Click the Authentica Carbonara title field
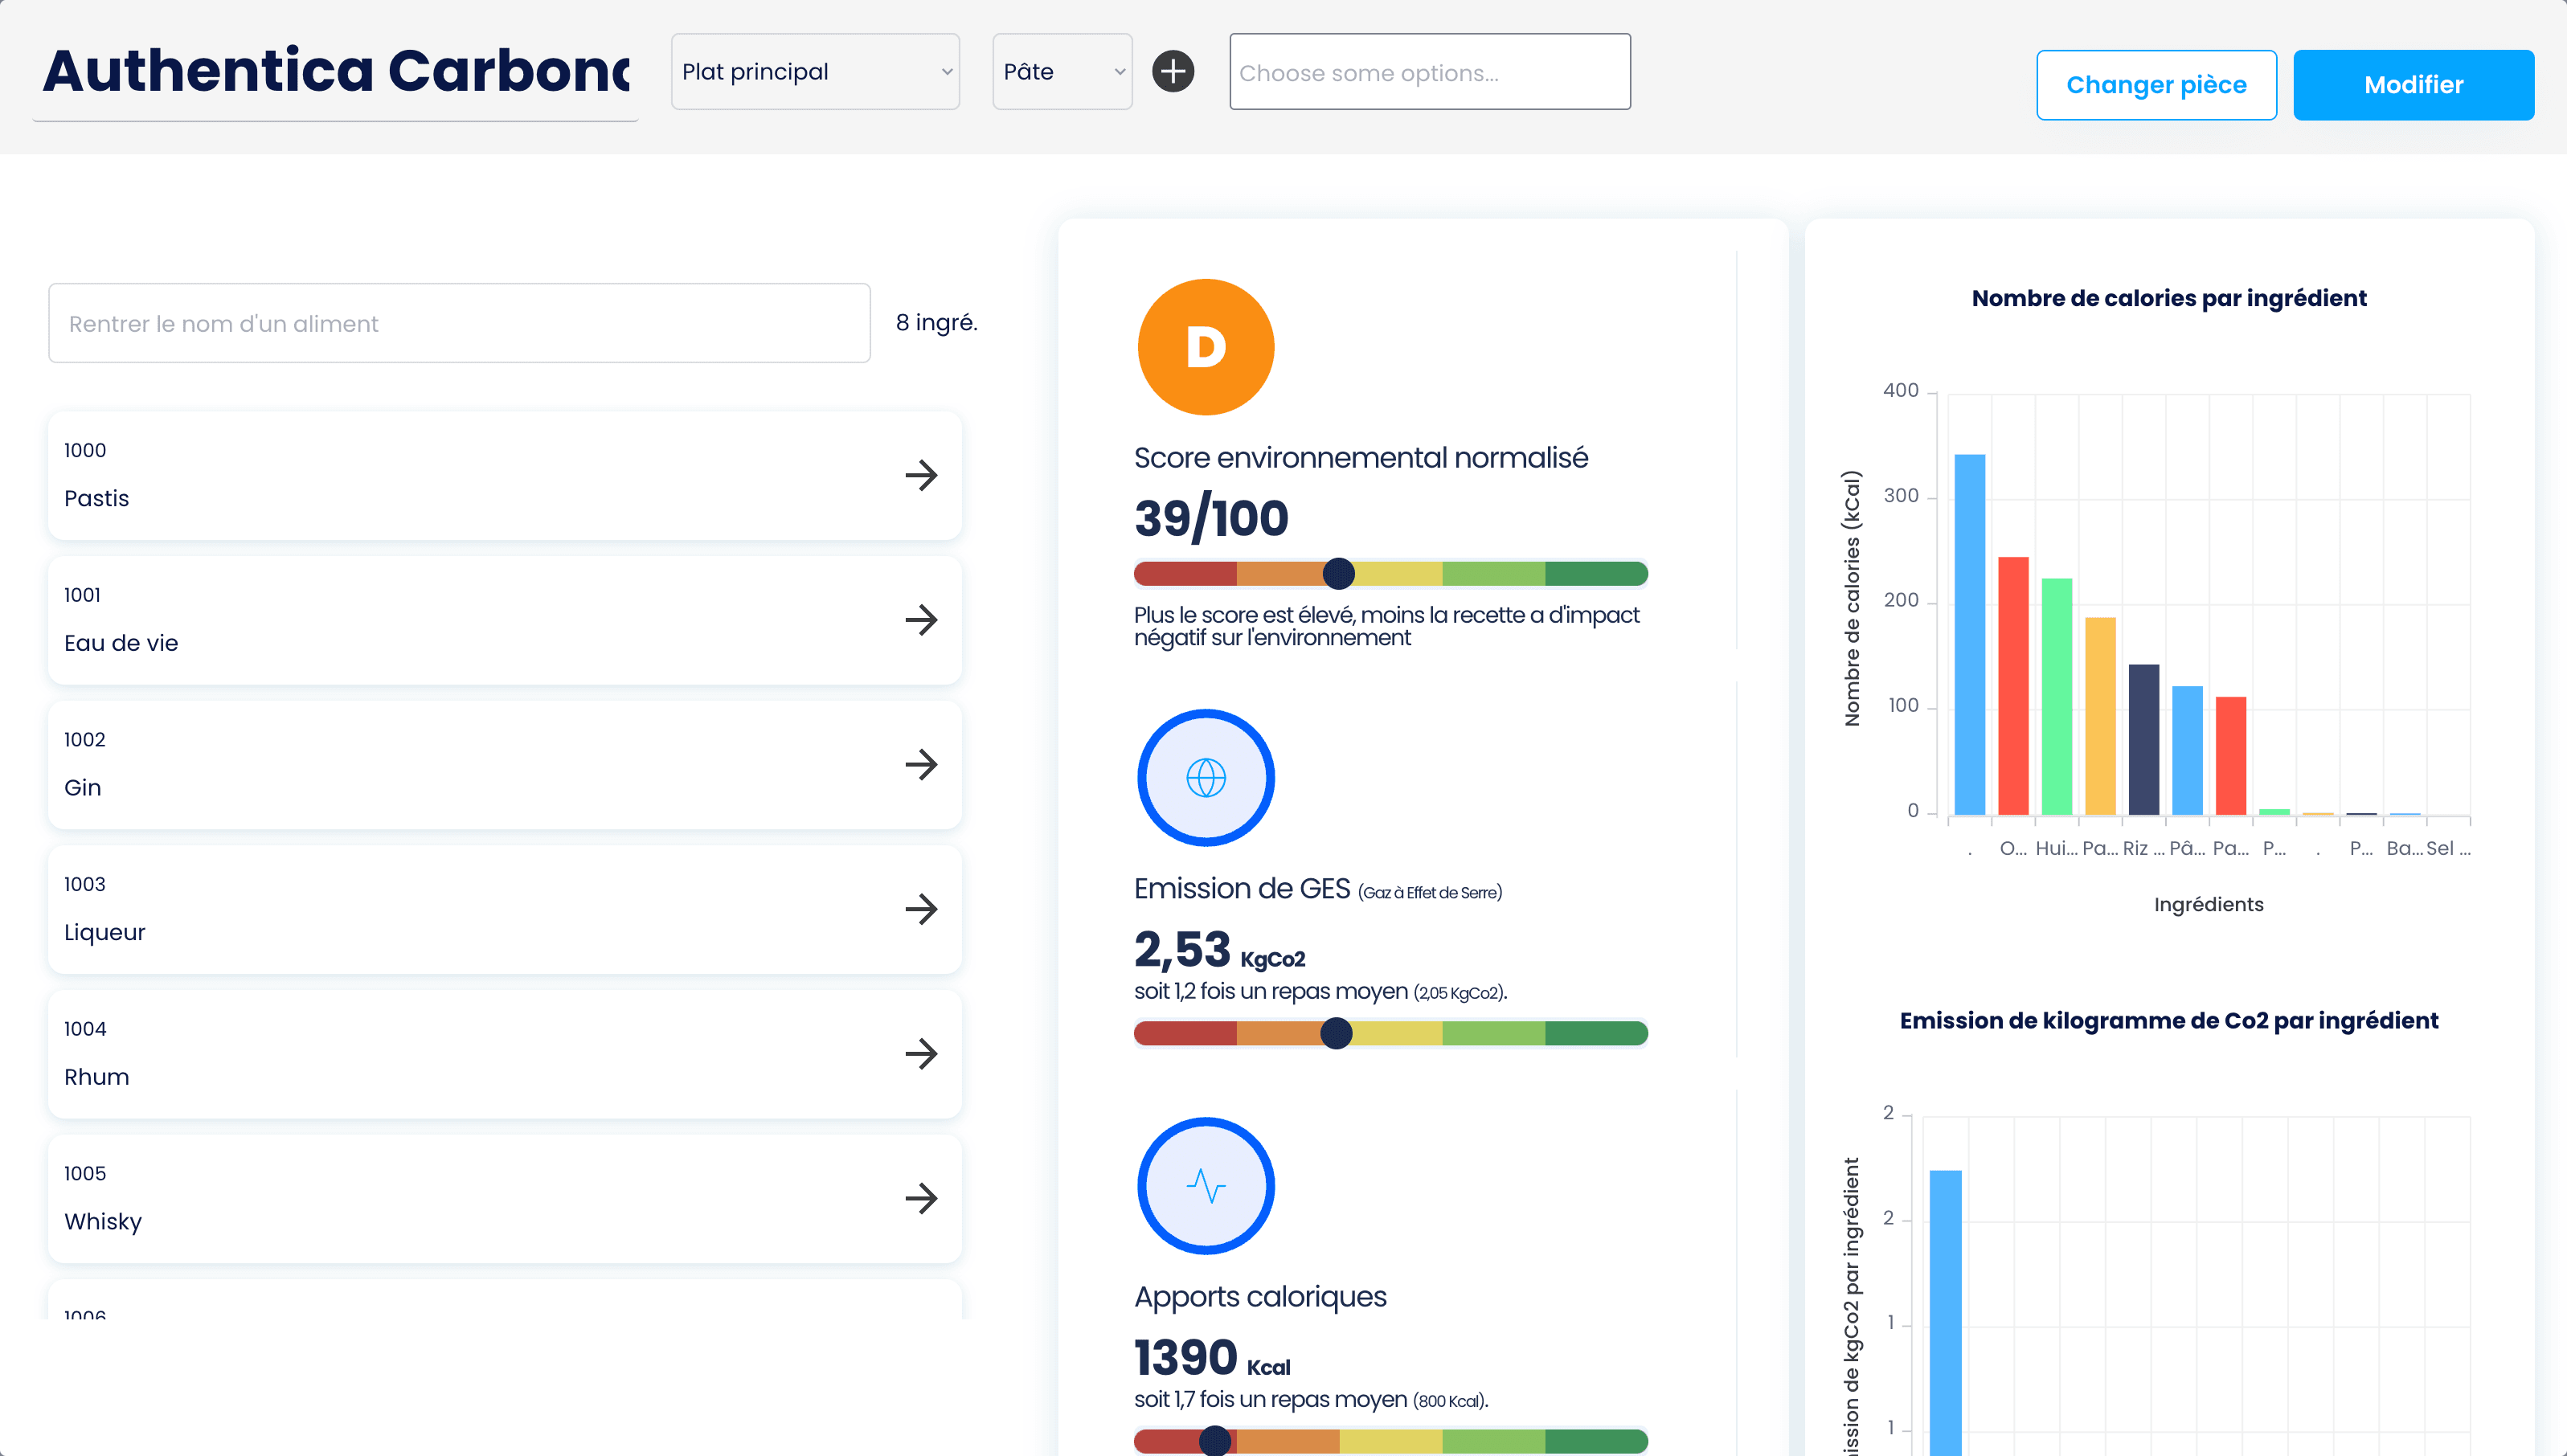2567x1456 pixels. tap(336, 72)
